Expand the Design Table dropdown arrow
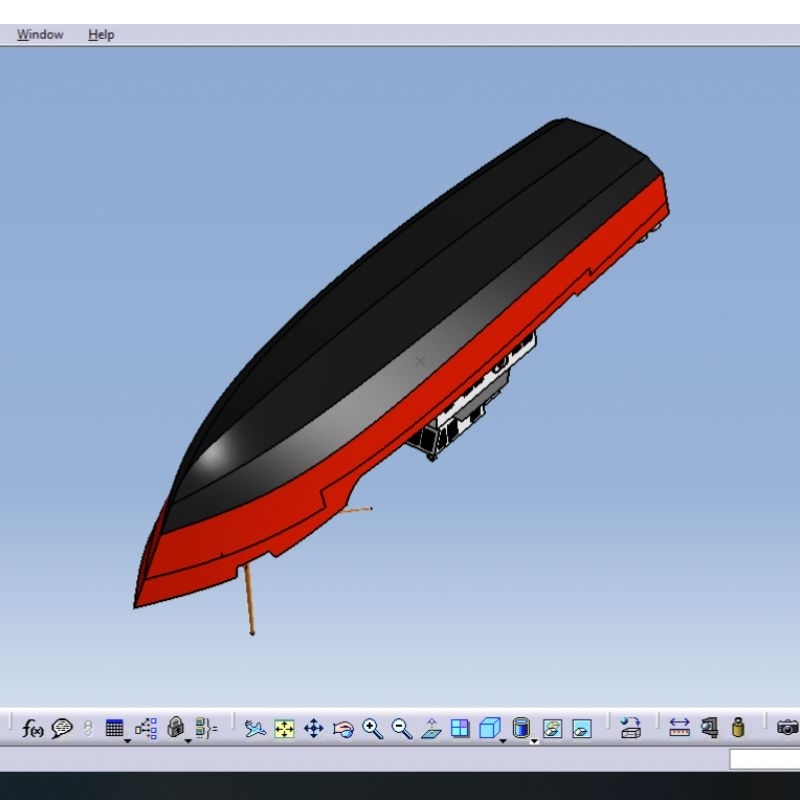The width and height of the screenshot is (800, 800). click(x=128, y=741)
